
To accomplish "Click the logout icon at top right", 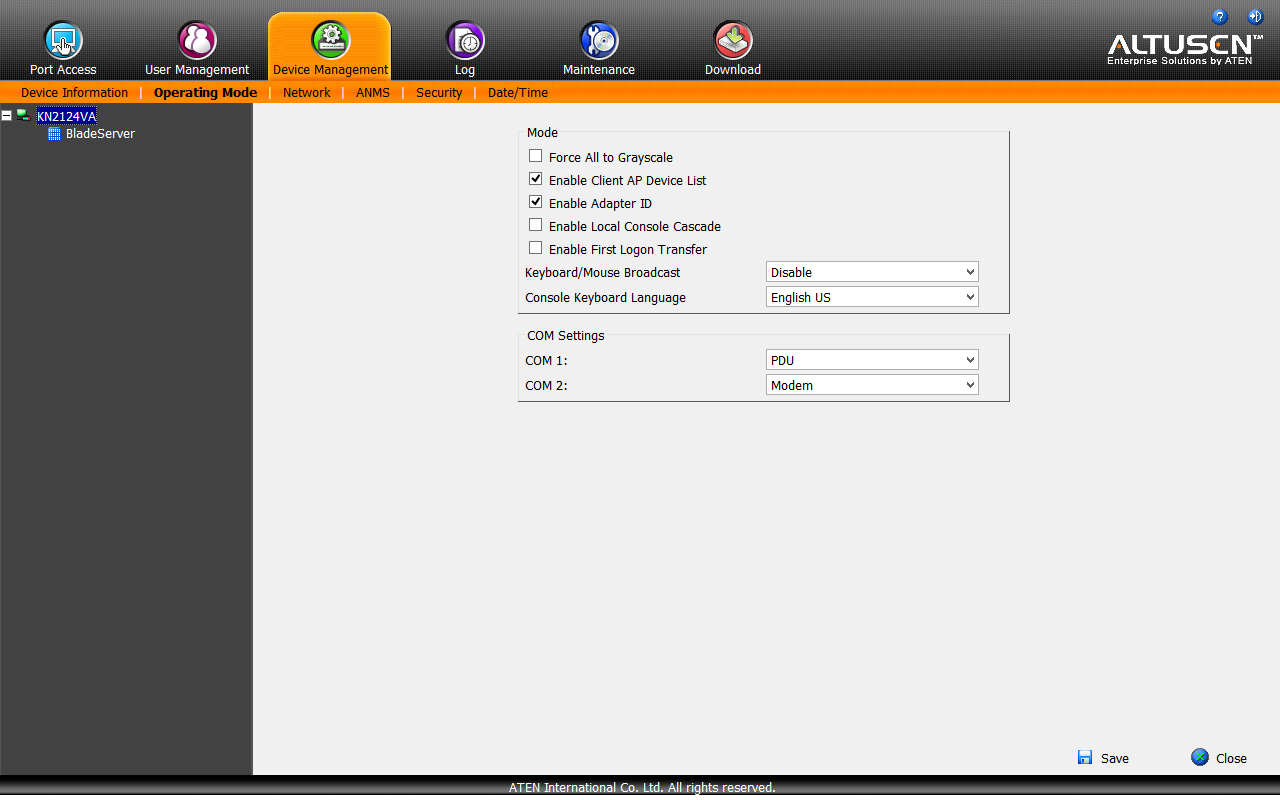I will [x=1255, y=16].
